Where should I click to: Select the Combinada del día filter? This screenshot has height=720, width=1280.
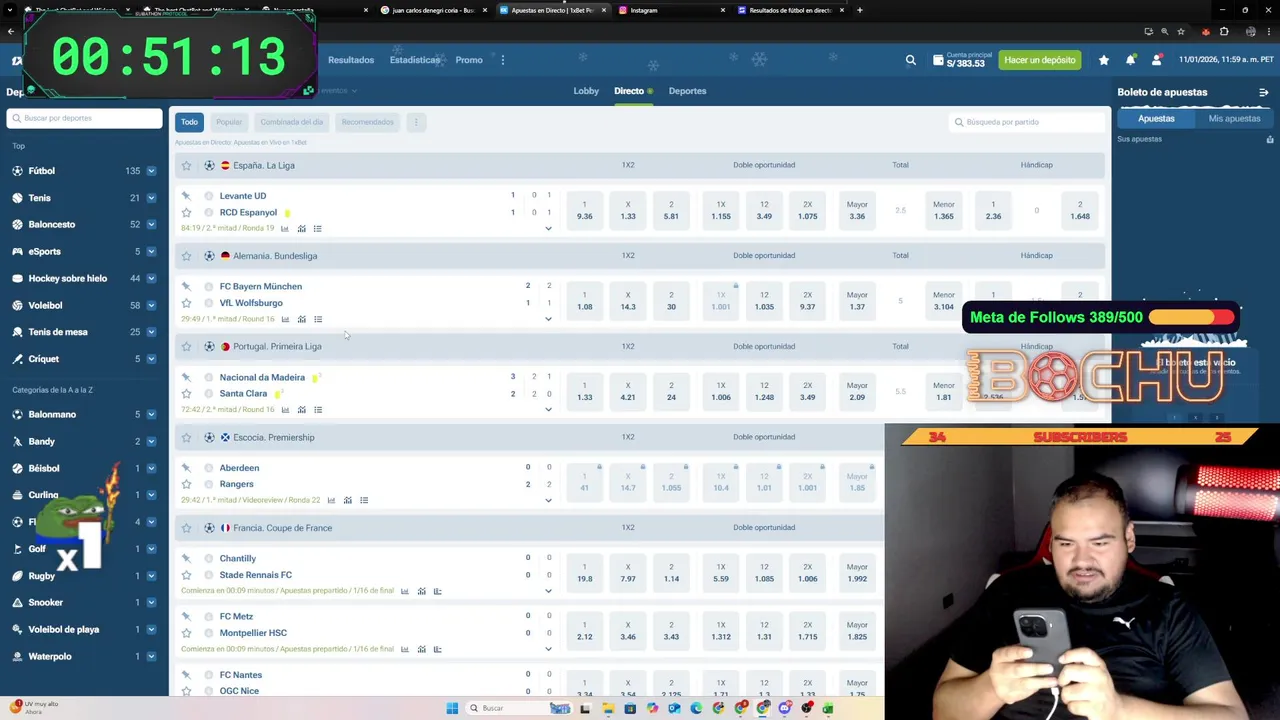(291, 122)
